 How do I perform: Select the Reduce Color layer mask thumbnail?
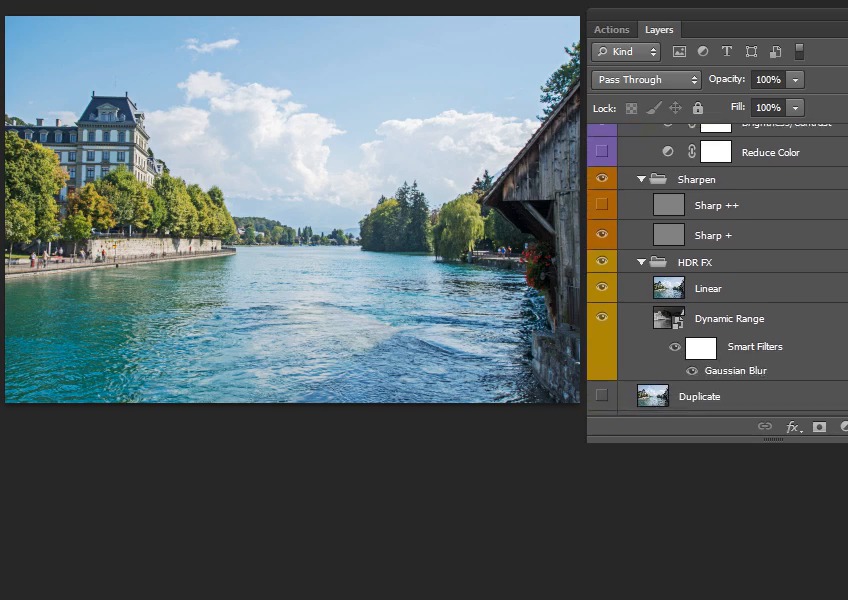pos(716,151)
